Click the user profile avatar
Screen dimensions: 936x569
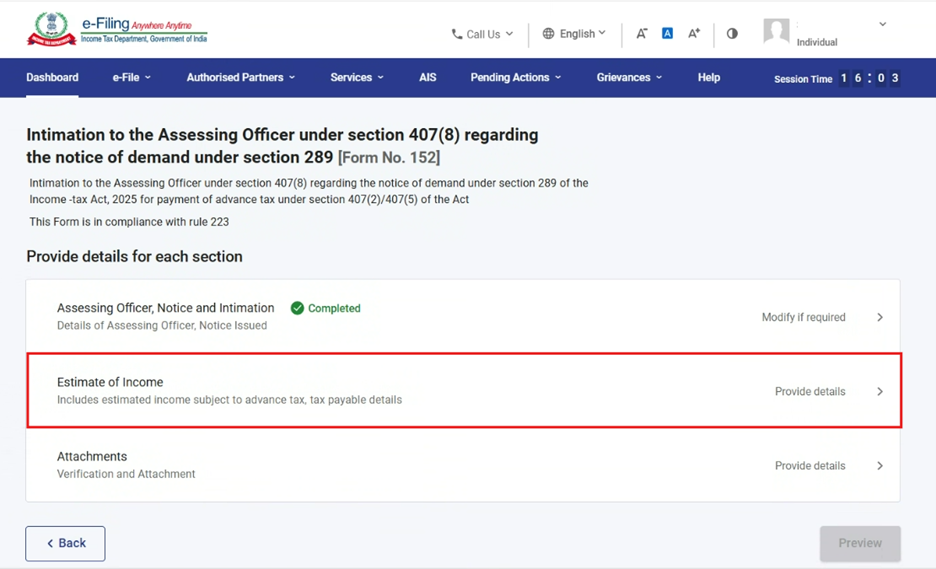[776, 32]
